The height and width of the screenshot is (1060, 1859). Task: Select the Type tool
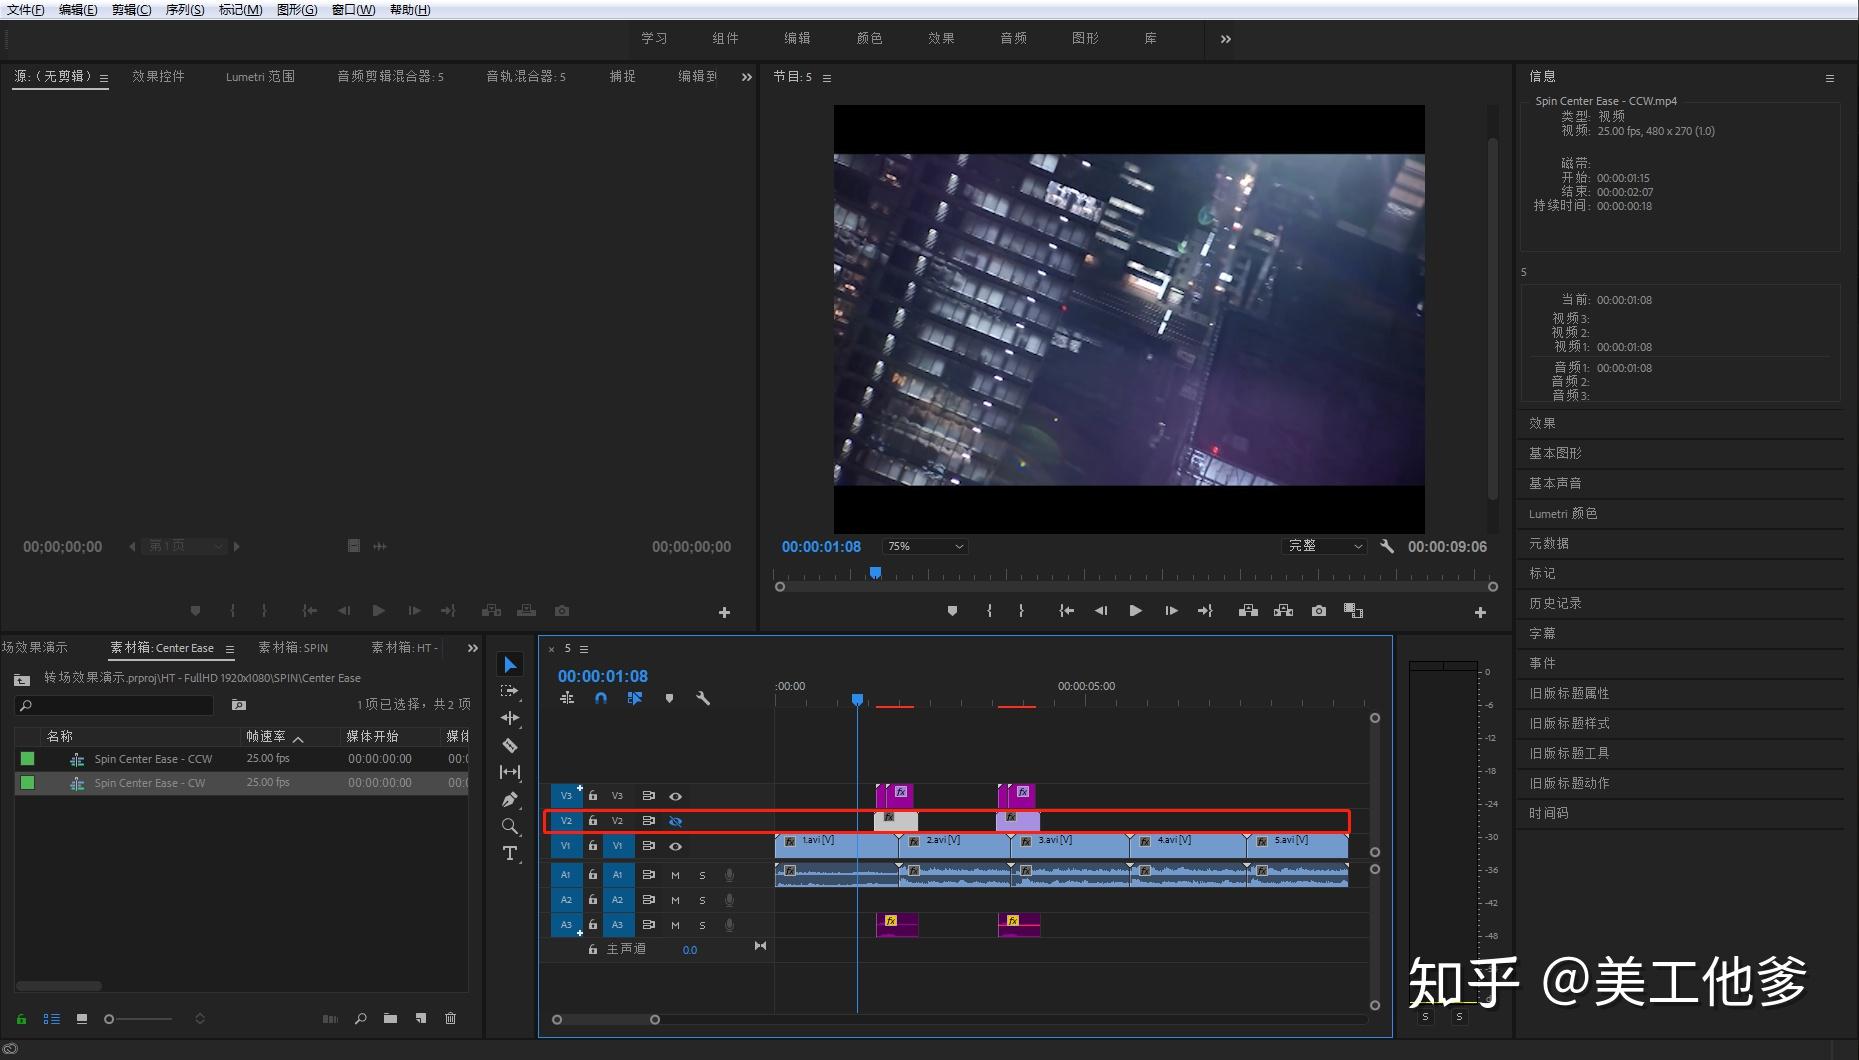coord(509,853)
